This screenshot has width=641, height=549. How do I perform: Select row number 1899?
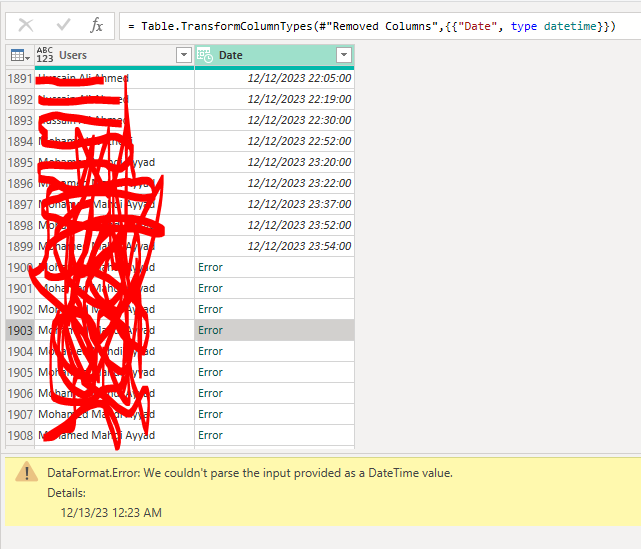(20, 246)
